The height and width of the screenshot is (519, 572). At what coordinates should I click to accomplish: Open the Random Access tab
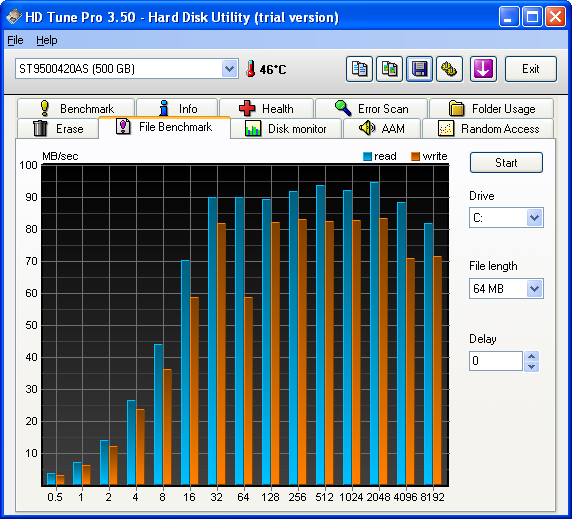[x=488, y=128]
